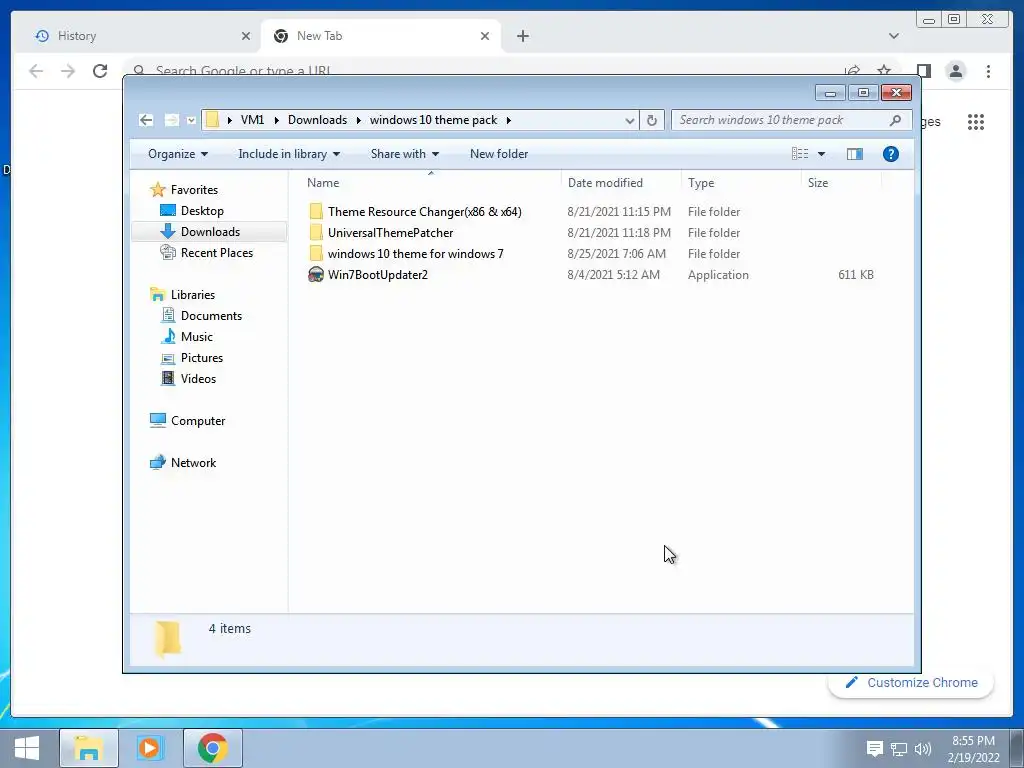Open Favorites in navigation pane
The image size is (1024, 768).
pyautogui.click(x=194, y=189)
